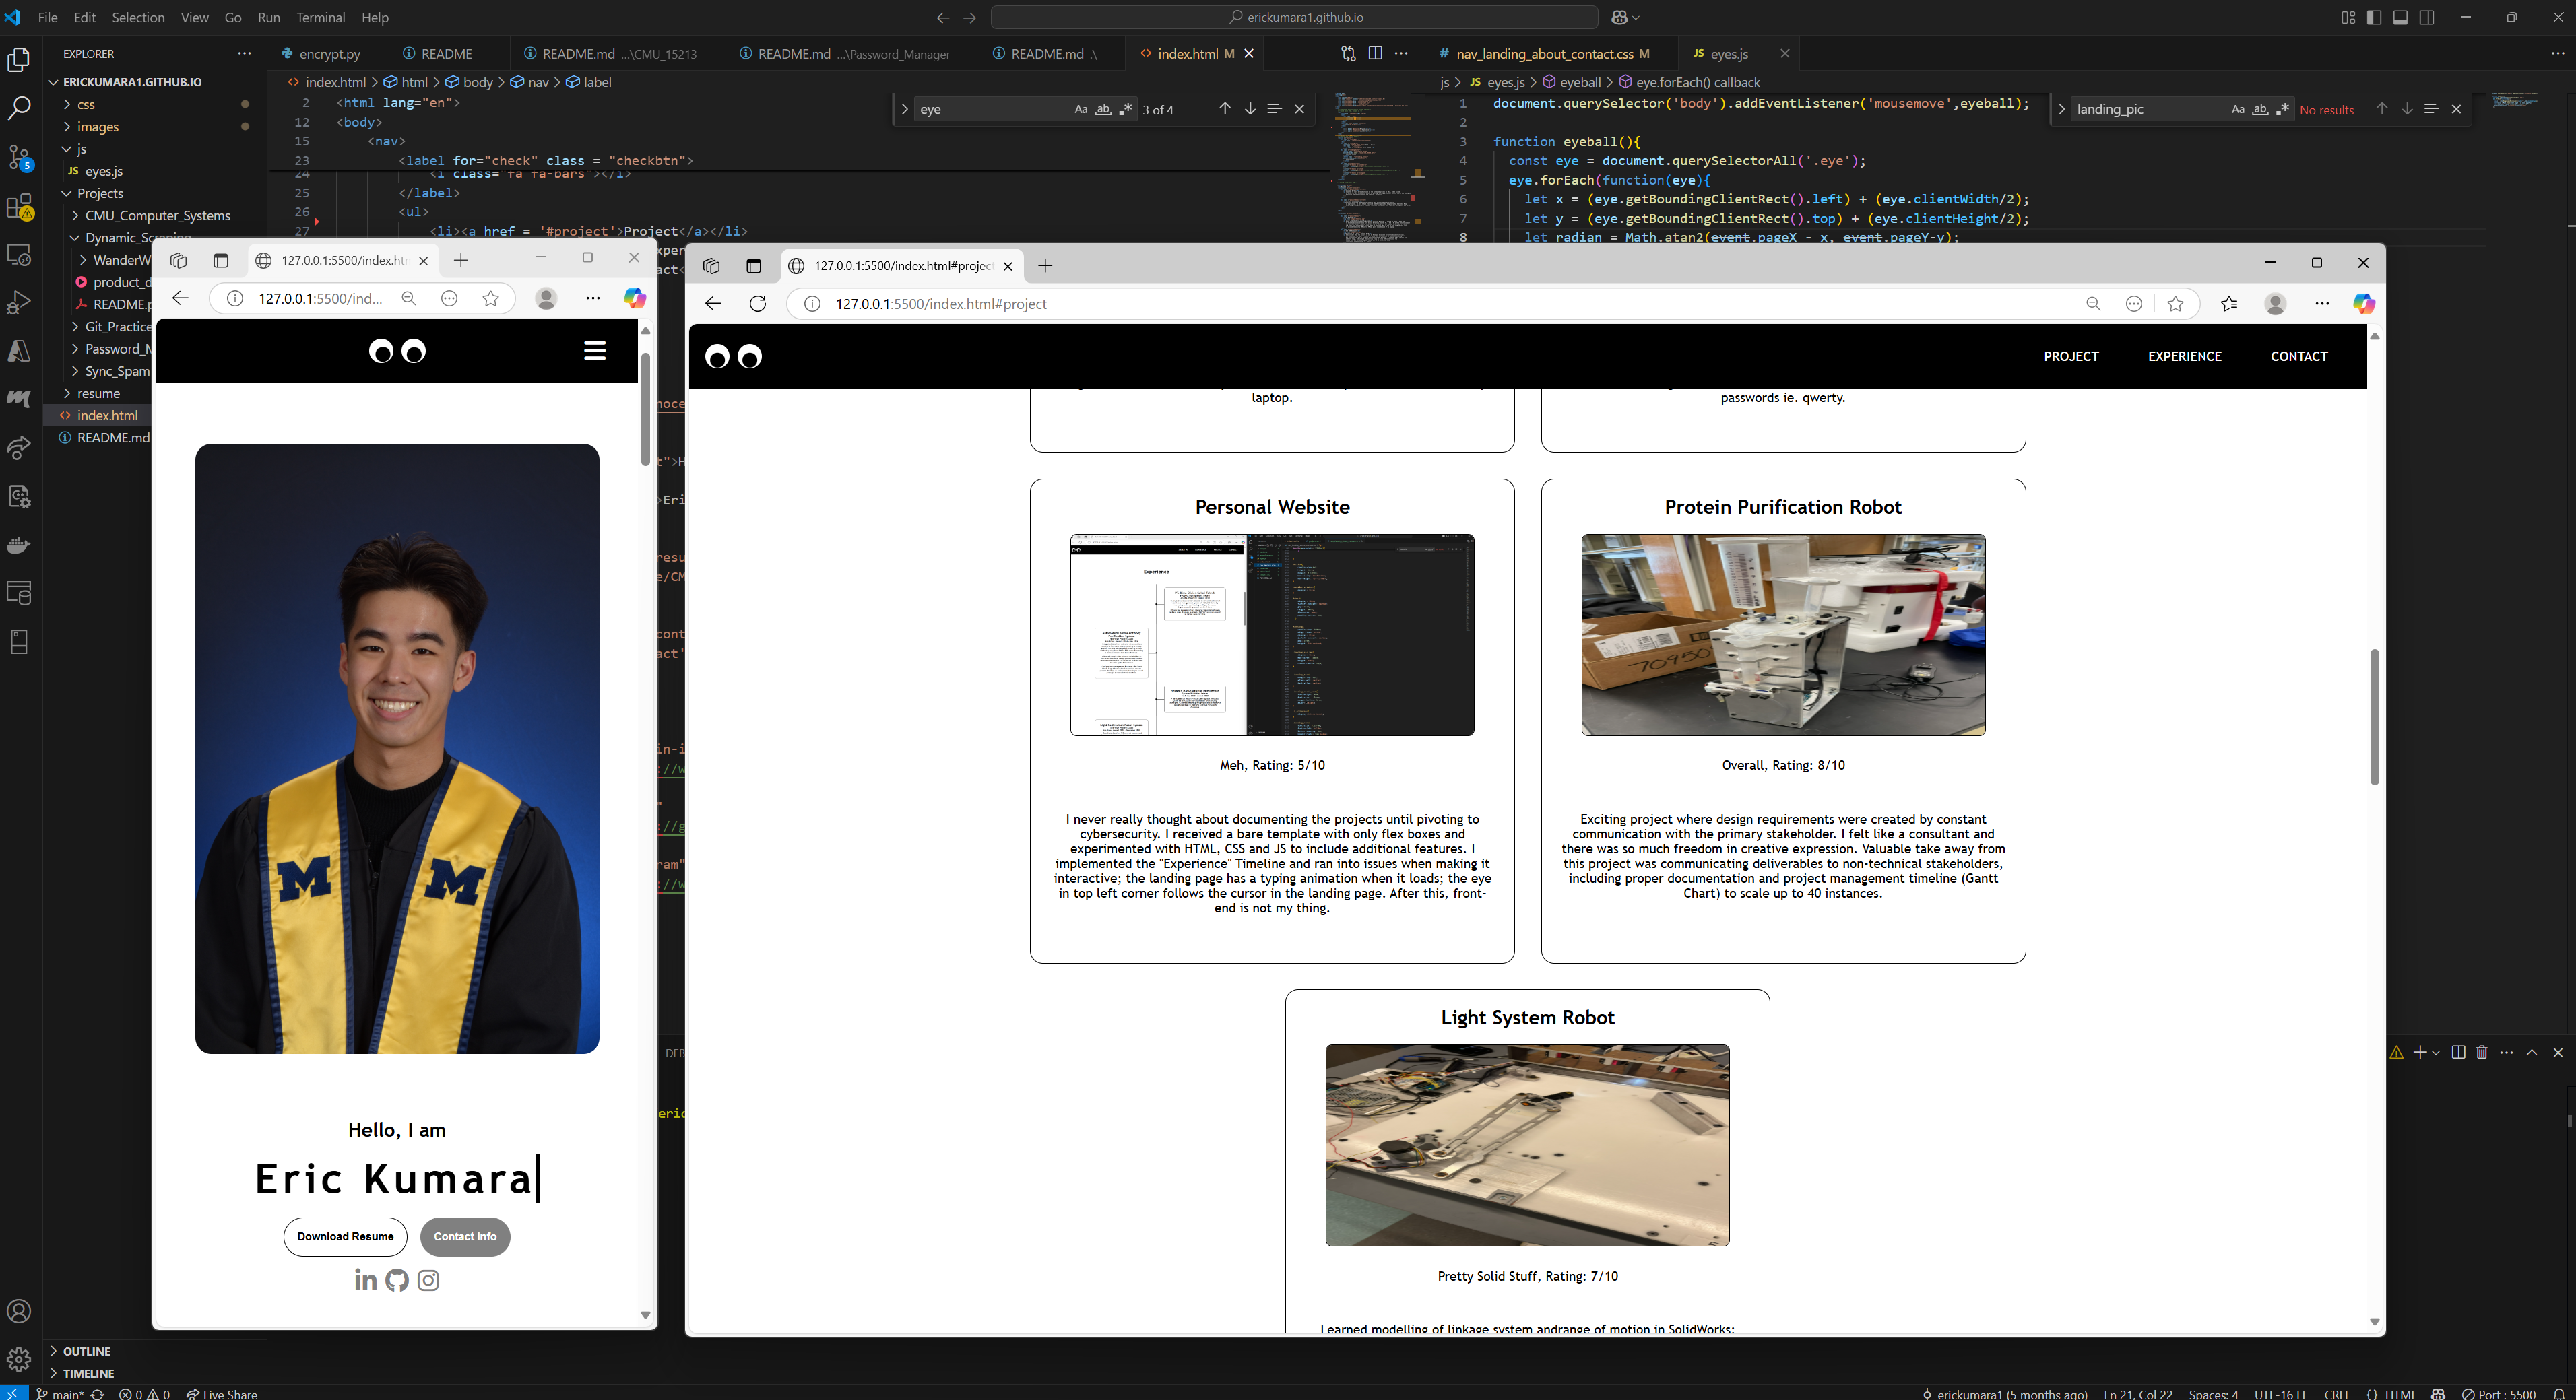
Task: Toggle Match Case in eye find box
Action: [1080, 109]
